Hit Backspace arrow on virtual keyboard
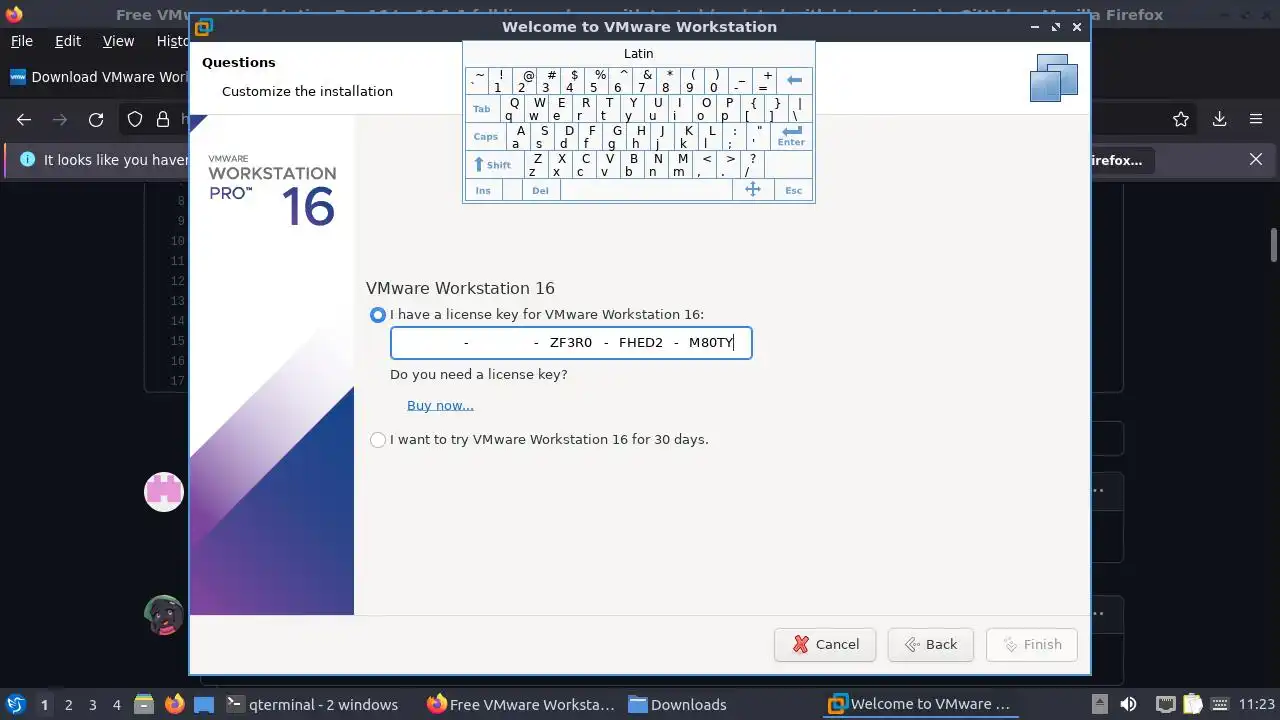 point(795,80)
